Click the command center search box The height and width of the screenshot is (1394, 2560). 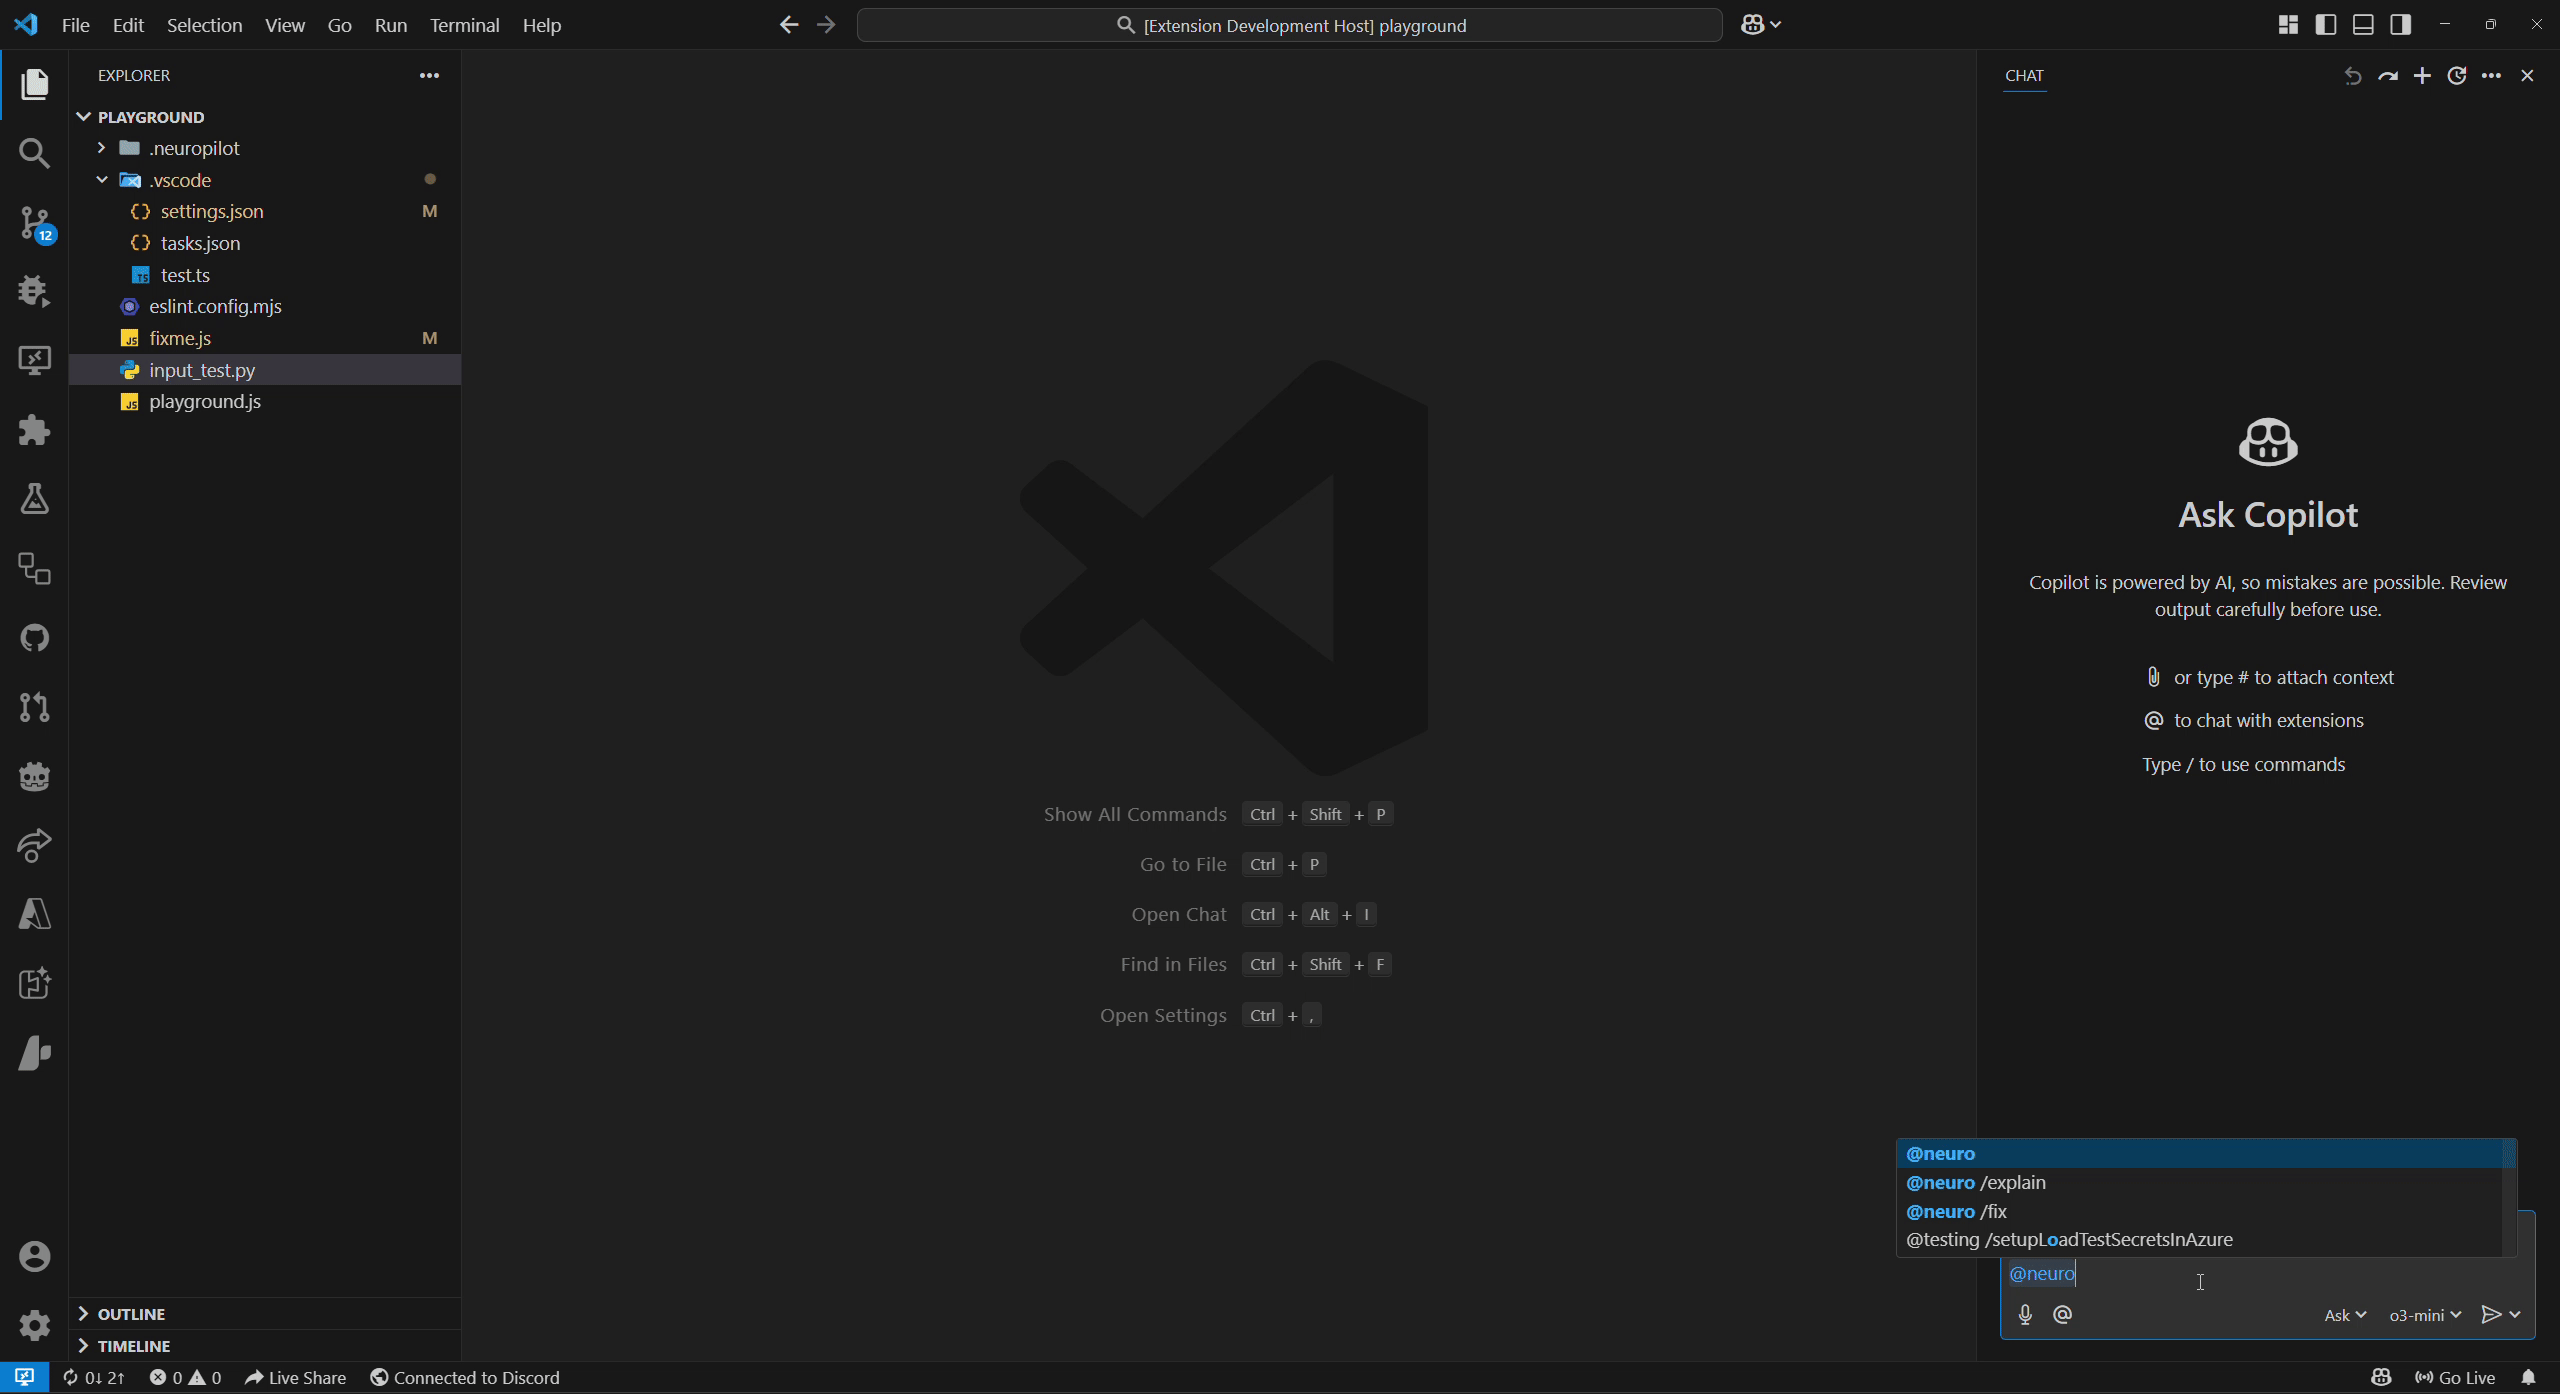pyautogui.click(x=1289, y=25)
